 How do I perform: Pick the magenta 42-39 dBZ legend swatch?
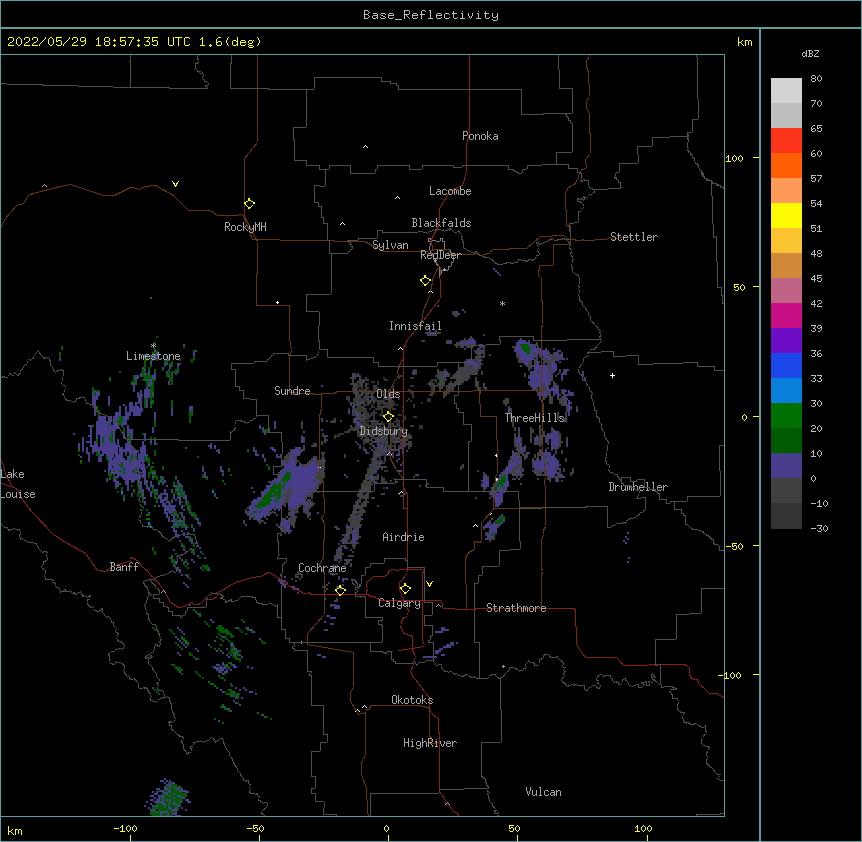pos(786,315)
